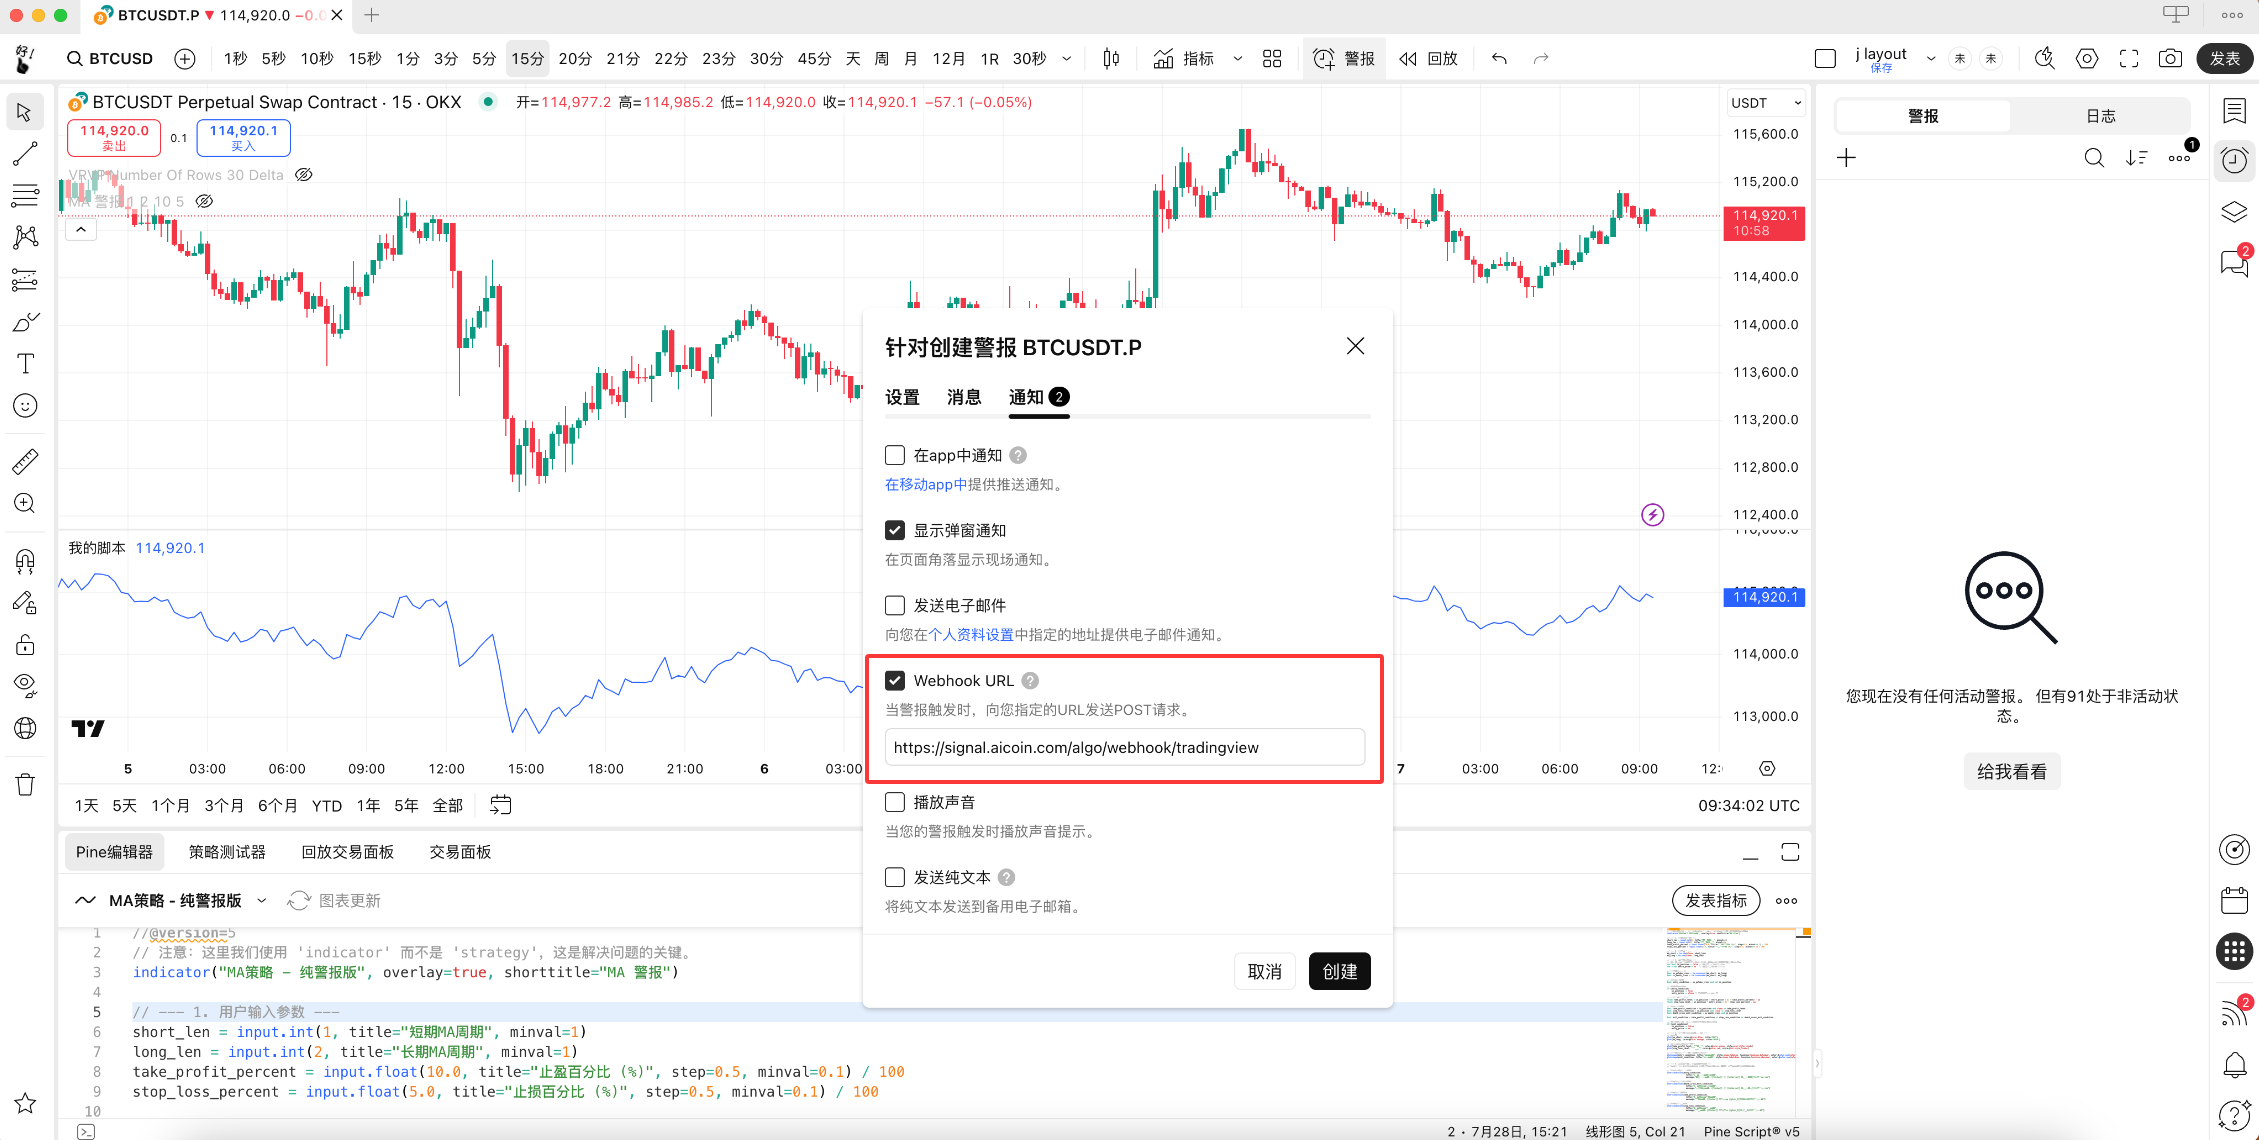Select the 1年 date range

coord(368,805)
